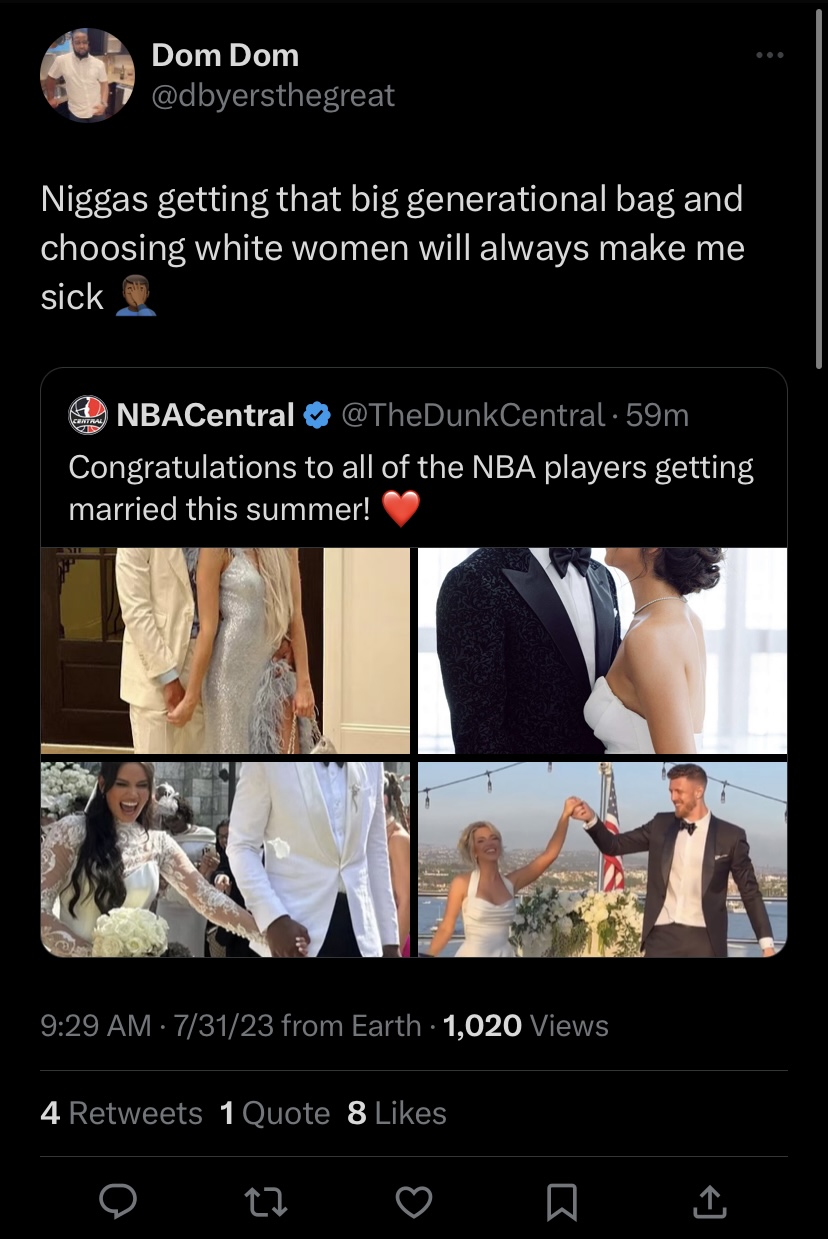Viewport: 828px width, 1239px height.
Task: Tap the retweet arrows icon
Action: point(266,1202)
